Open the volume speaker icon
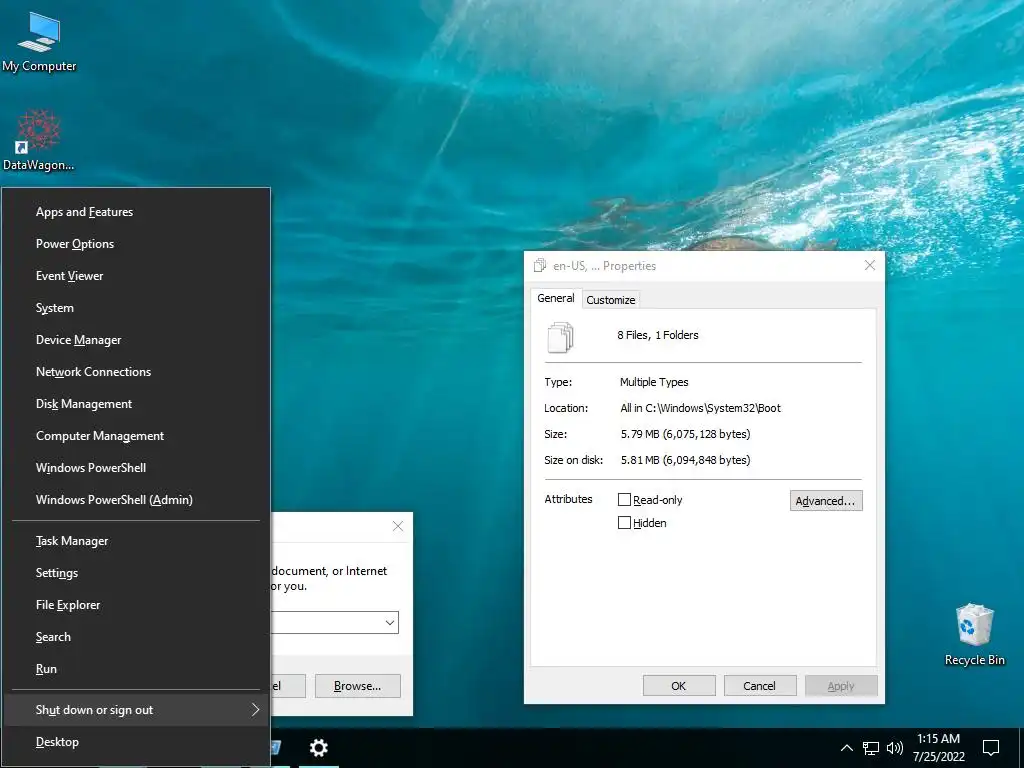Screen dimensions: 1024x768 pos(895,748)
